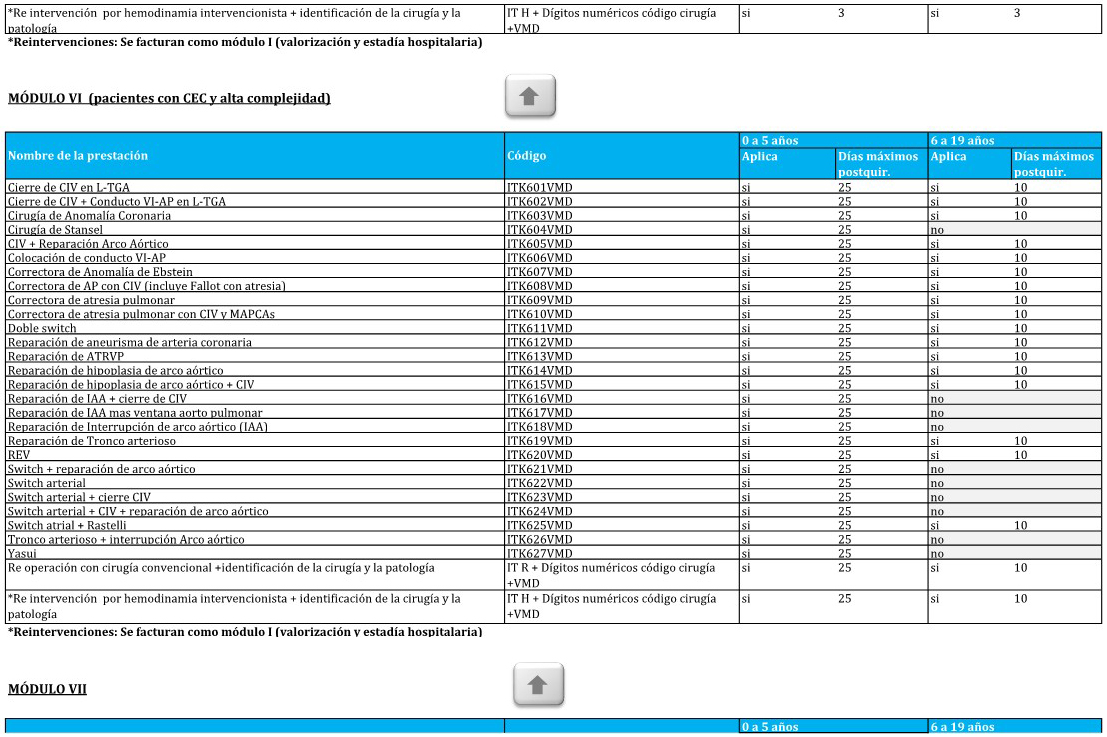Select the 'Correctora de Anomalía de Ebstein' cell

100,272
